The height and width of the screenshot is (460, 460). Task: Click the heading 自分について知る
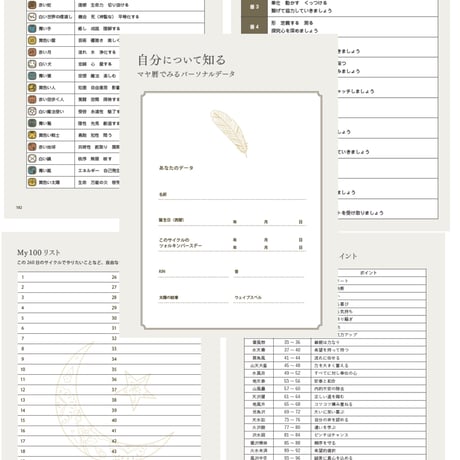click(182, 60)
